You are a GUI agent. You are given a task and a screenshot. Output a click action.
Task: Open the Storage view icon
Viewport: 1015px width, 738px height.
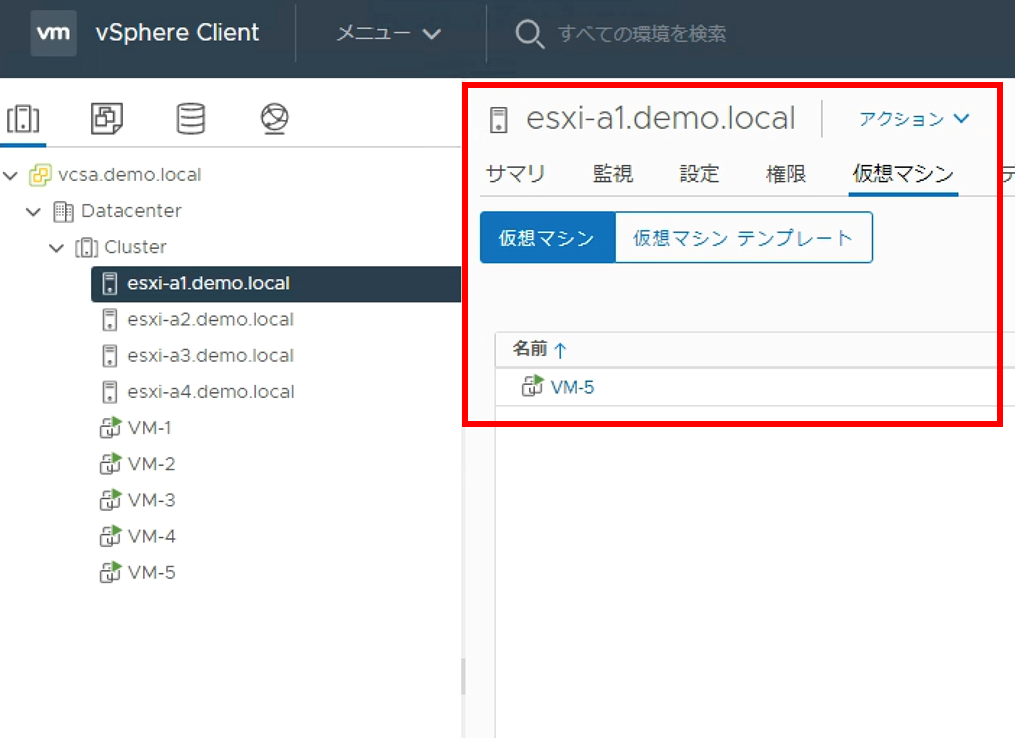coord(191,118)
